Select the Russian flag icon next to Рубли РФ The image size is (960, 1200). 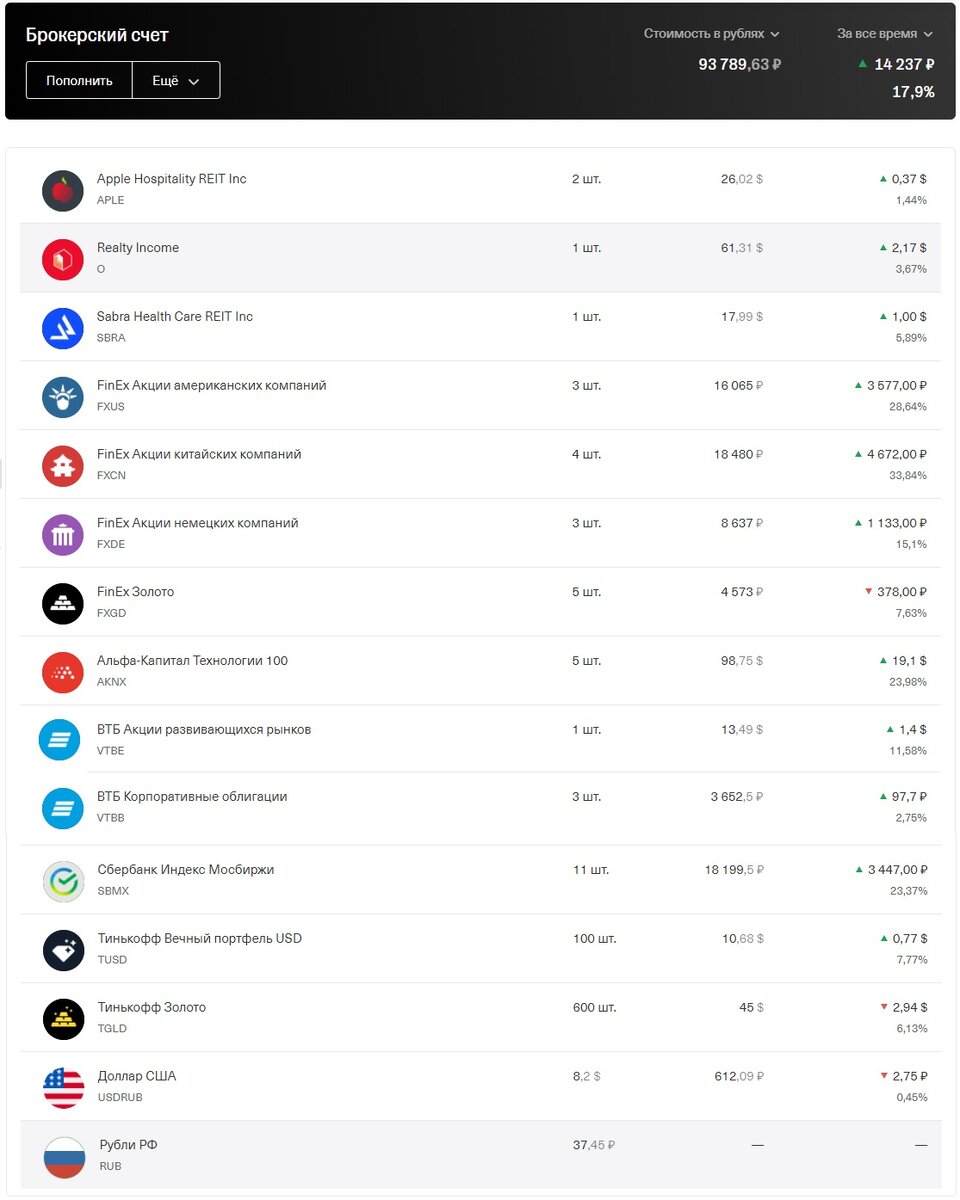(62, 1156)
